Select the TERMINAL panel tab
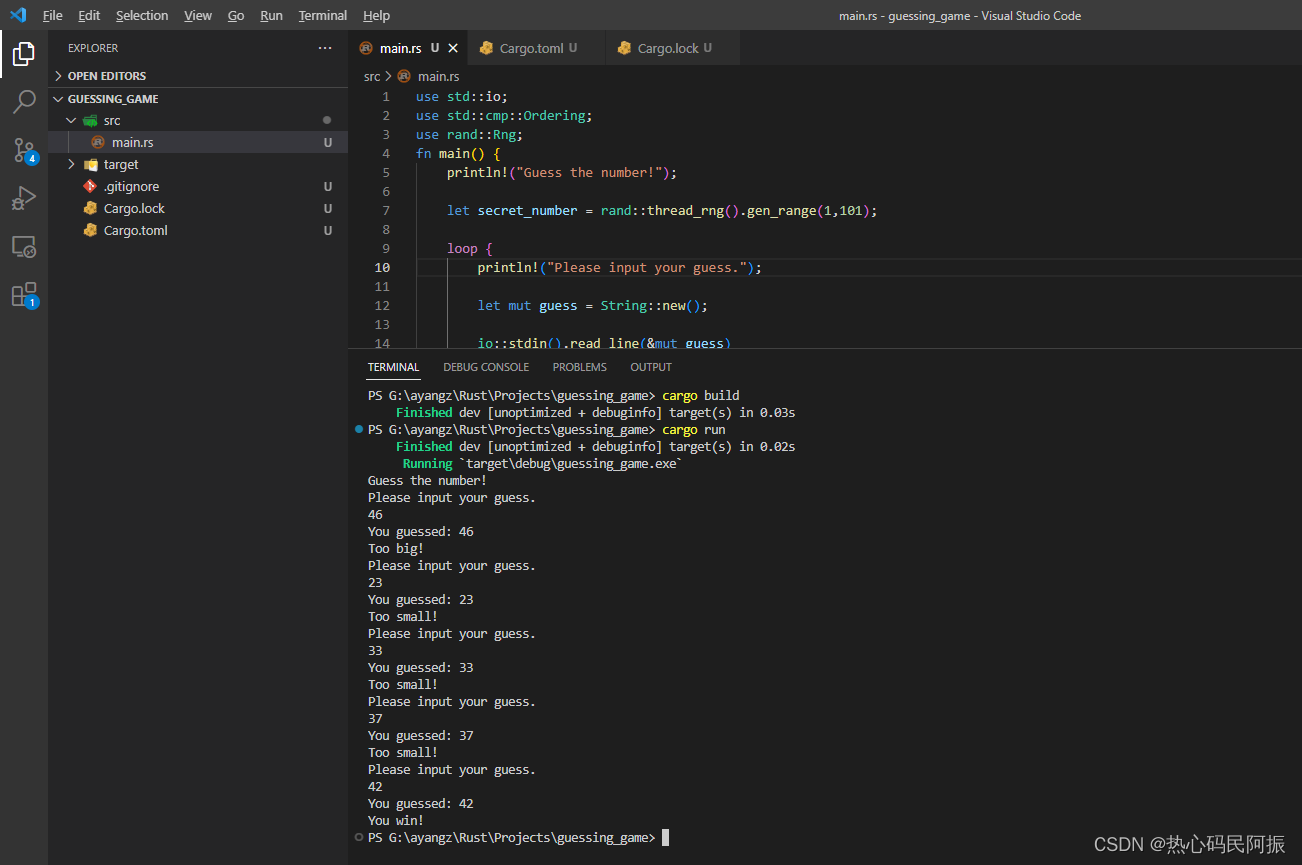This screenshot has width=1302, height=865. (x=393, y=367)
